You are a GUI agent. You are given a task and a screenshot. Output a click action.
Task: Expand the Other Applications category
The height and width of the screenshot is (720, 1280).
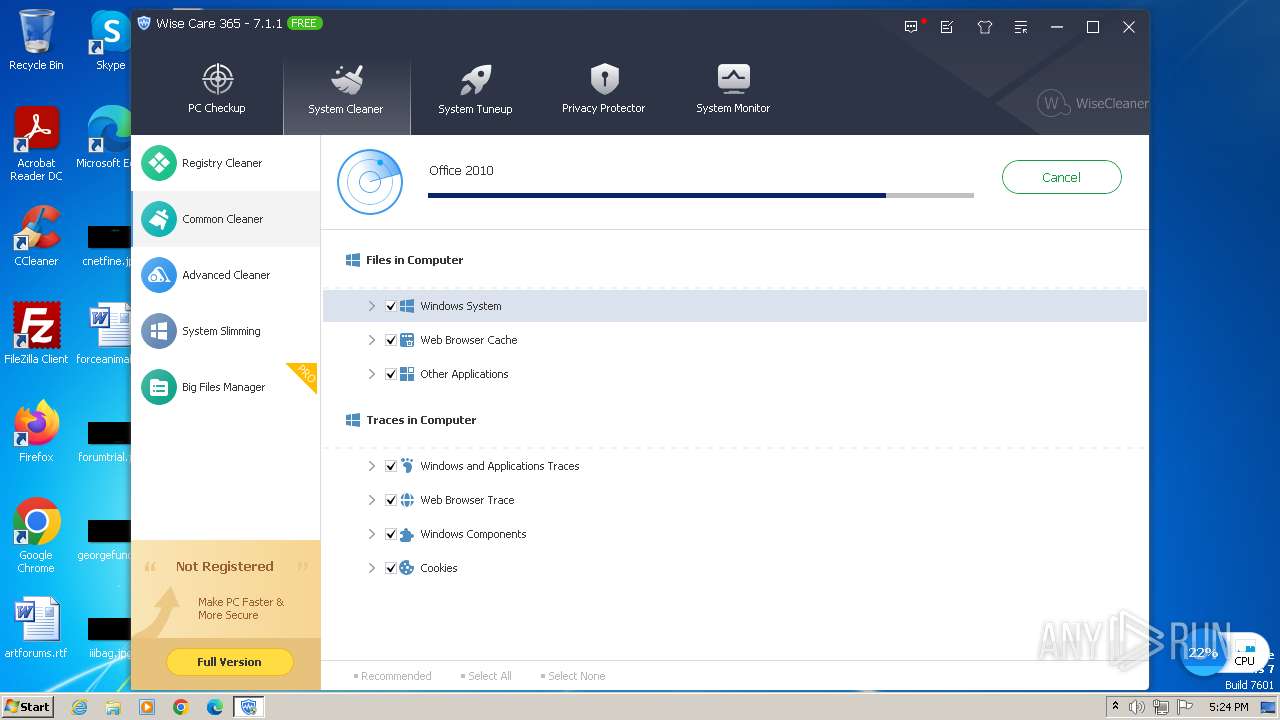371,374
